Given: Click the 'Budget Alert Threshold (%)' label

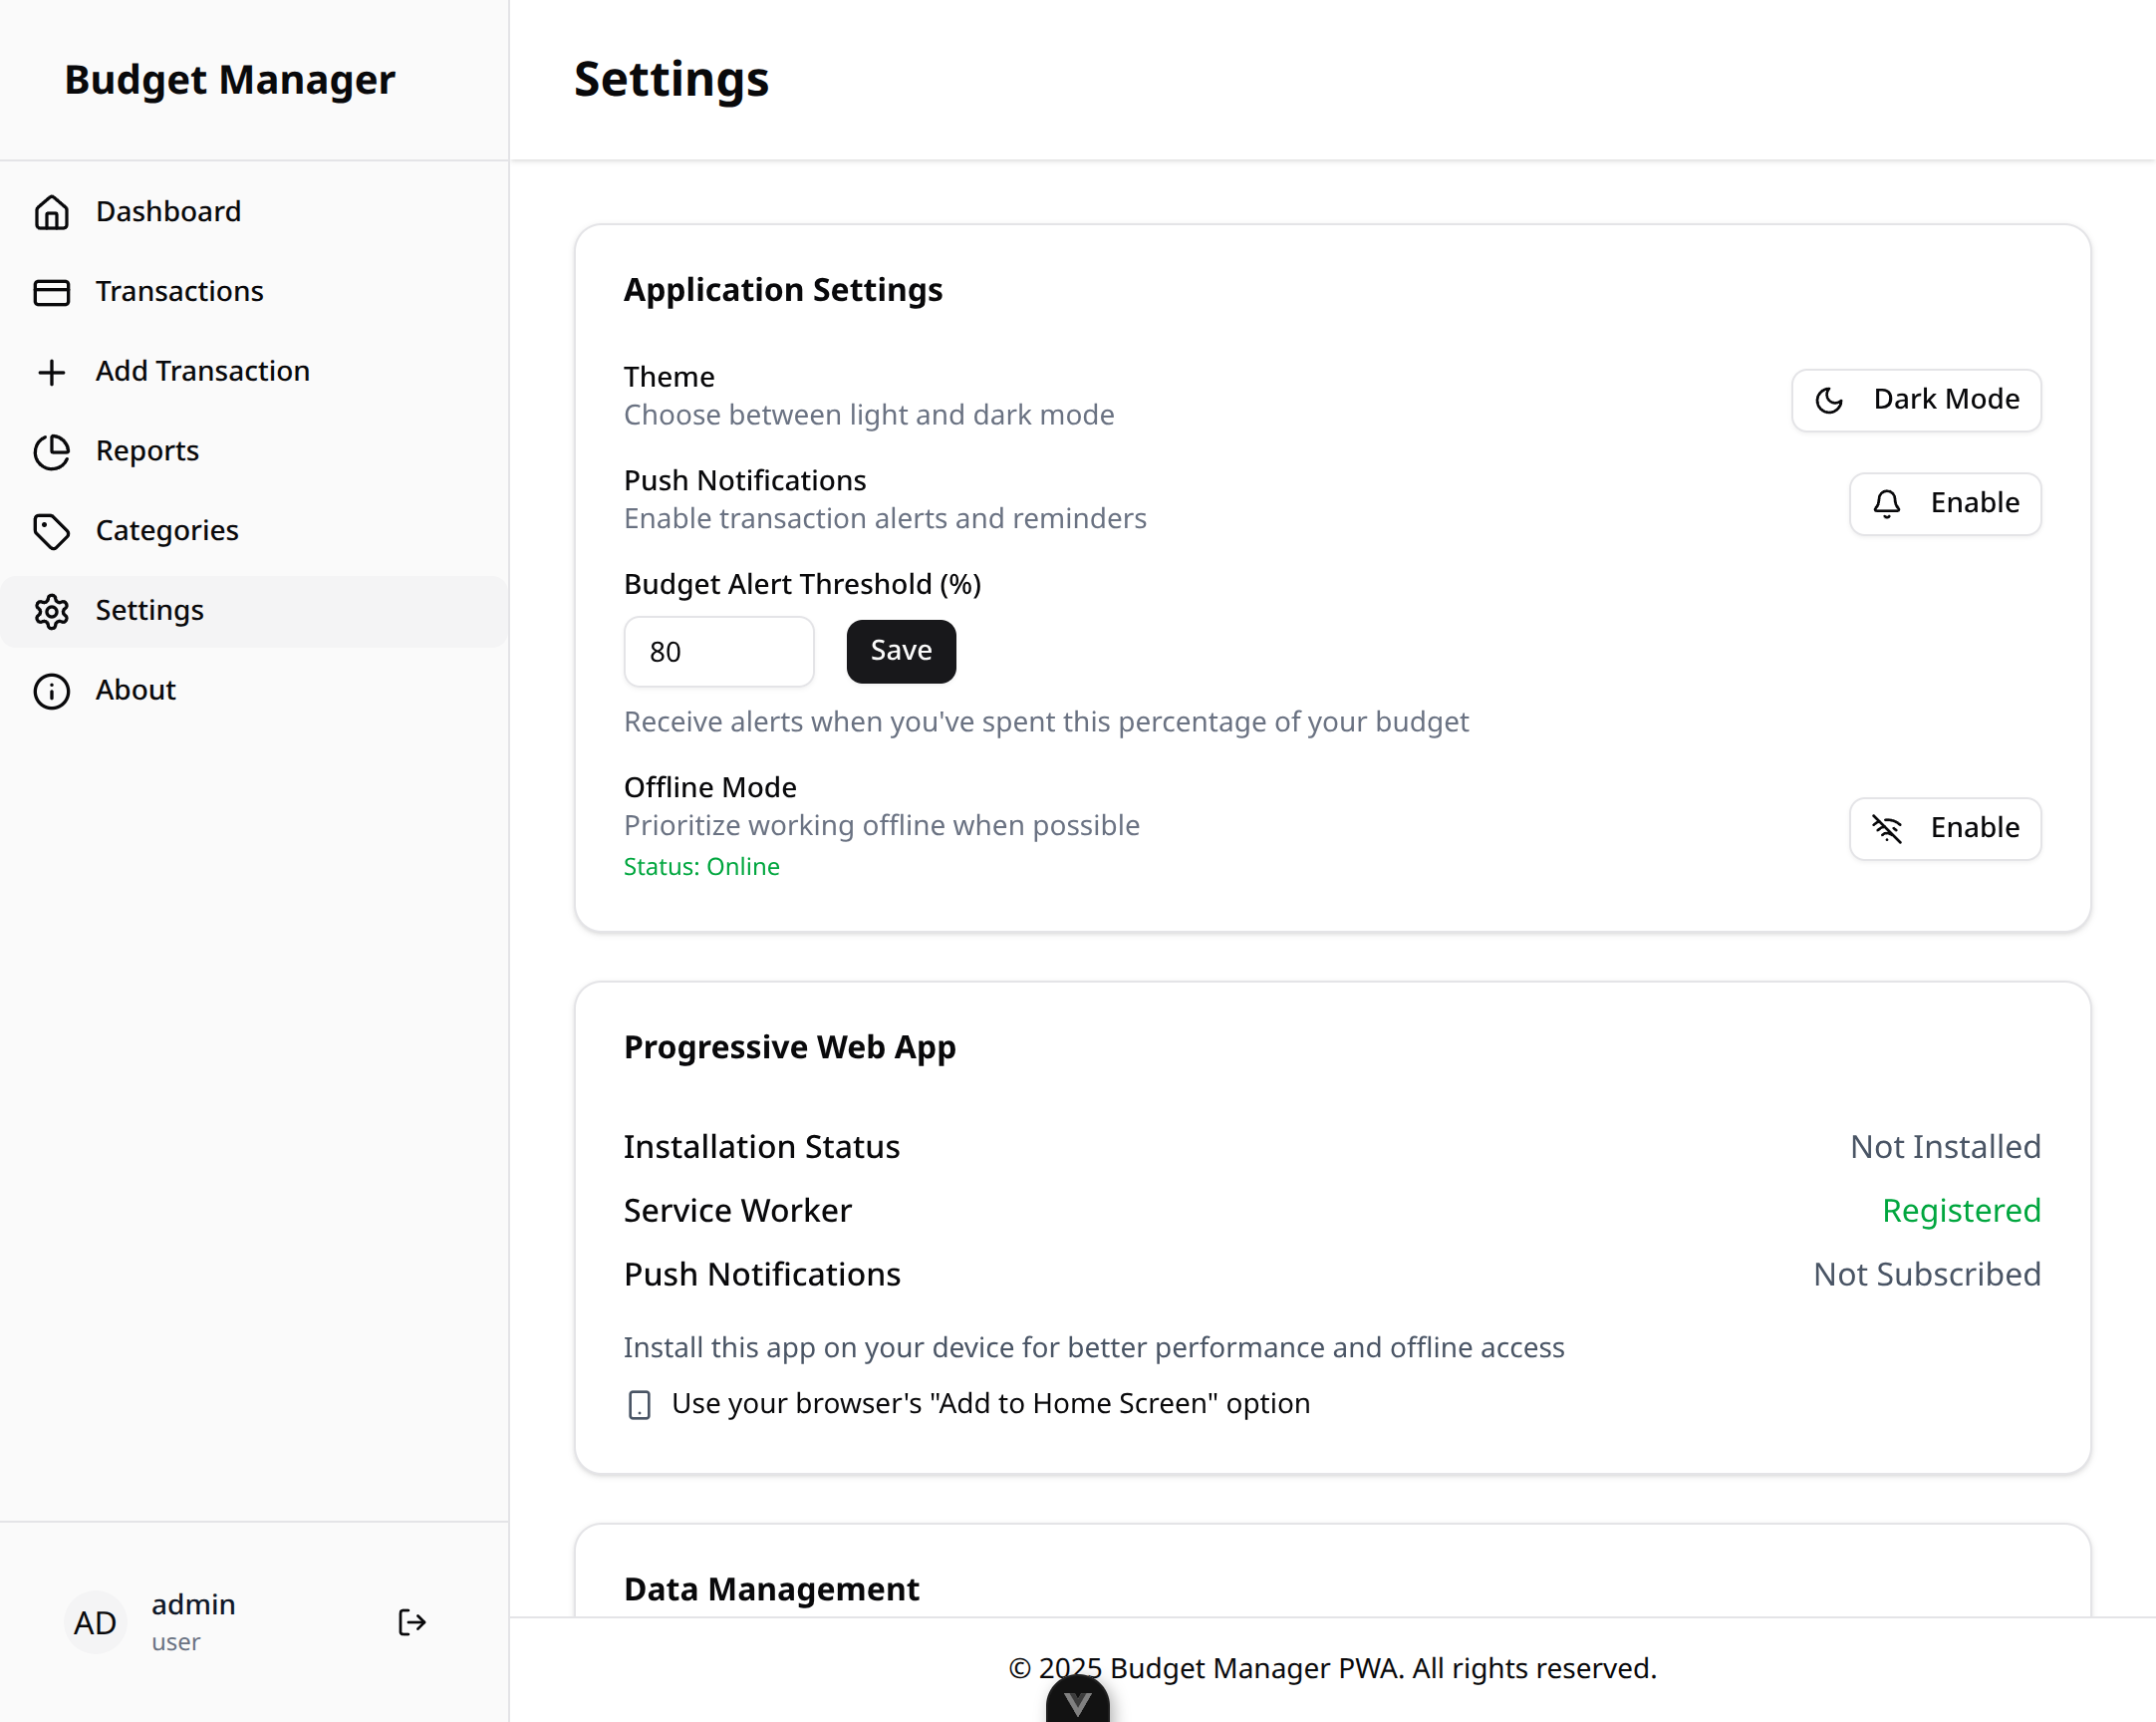Looking at the screenshot, I should (x=802, y=584).
